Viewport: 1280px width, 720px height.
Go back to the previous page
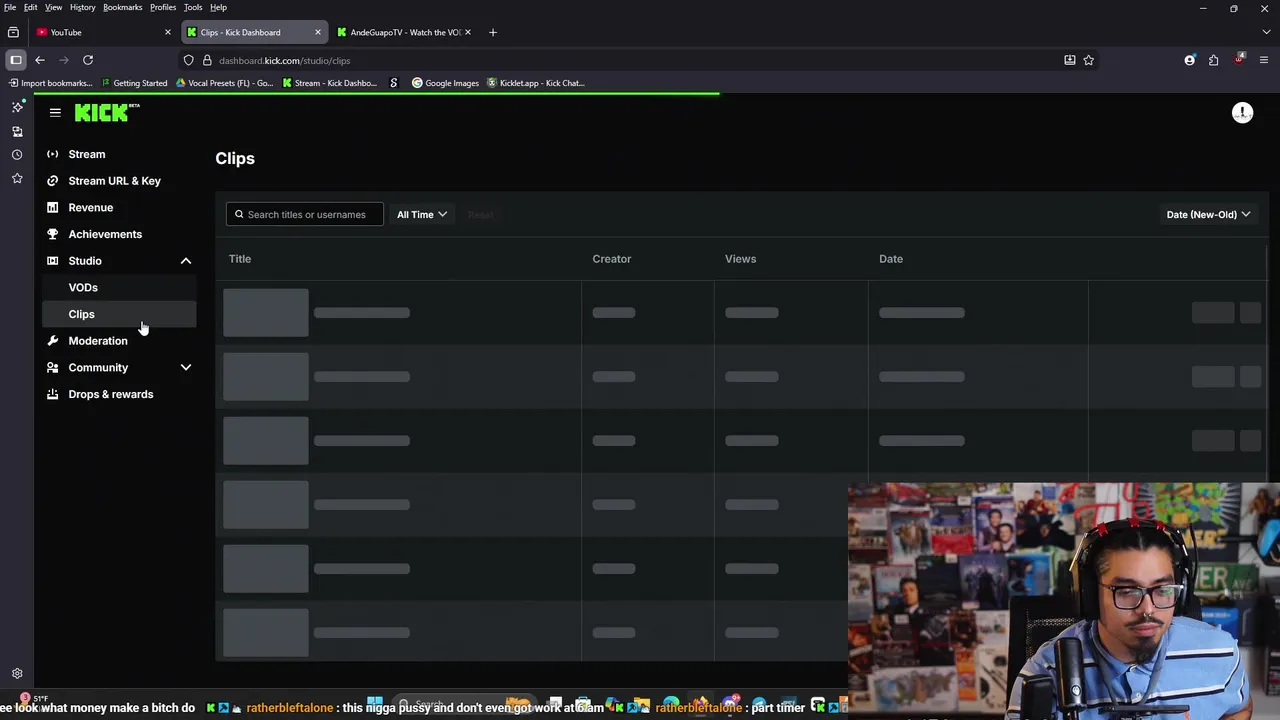[40, 60]
